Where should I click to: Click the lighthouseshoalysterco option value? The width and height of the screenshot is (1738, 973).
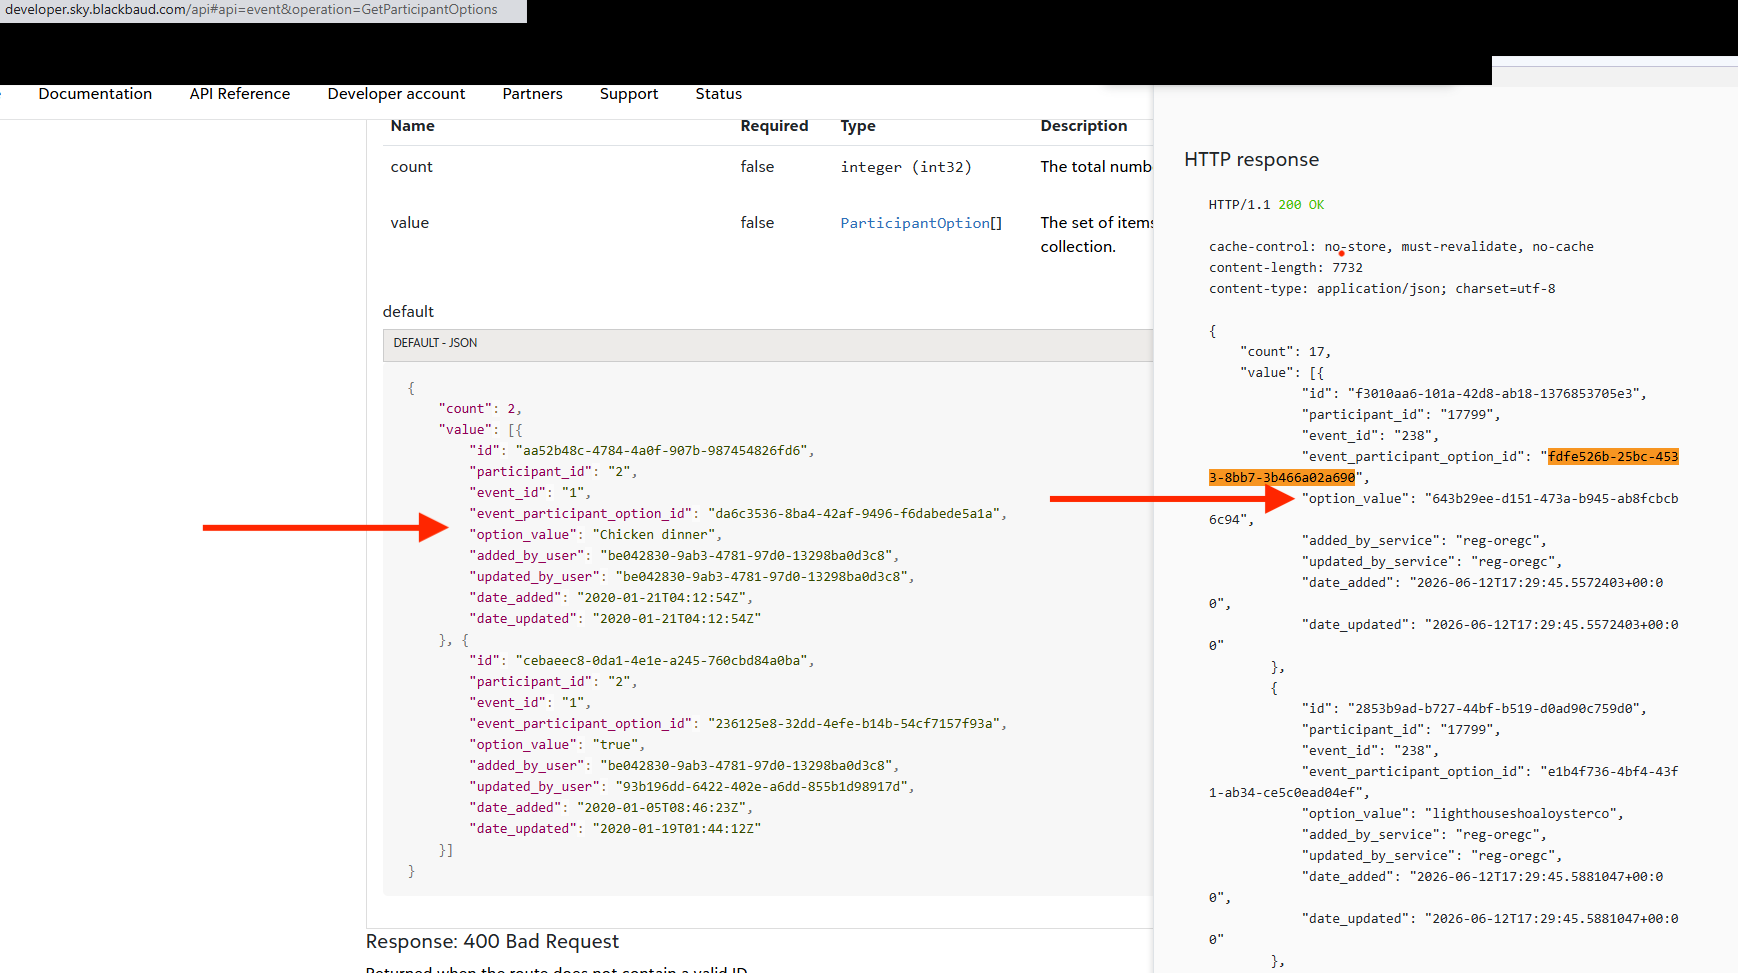[1520, 814]
